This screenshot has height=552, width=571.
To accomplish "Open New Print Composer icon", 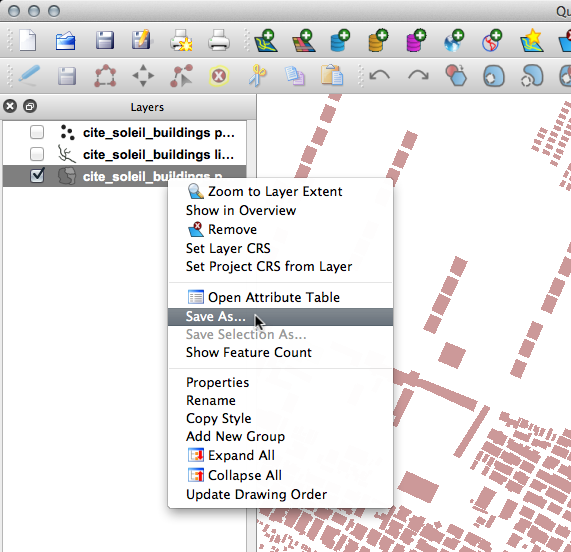I will click(181, 40).
